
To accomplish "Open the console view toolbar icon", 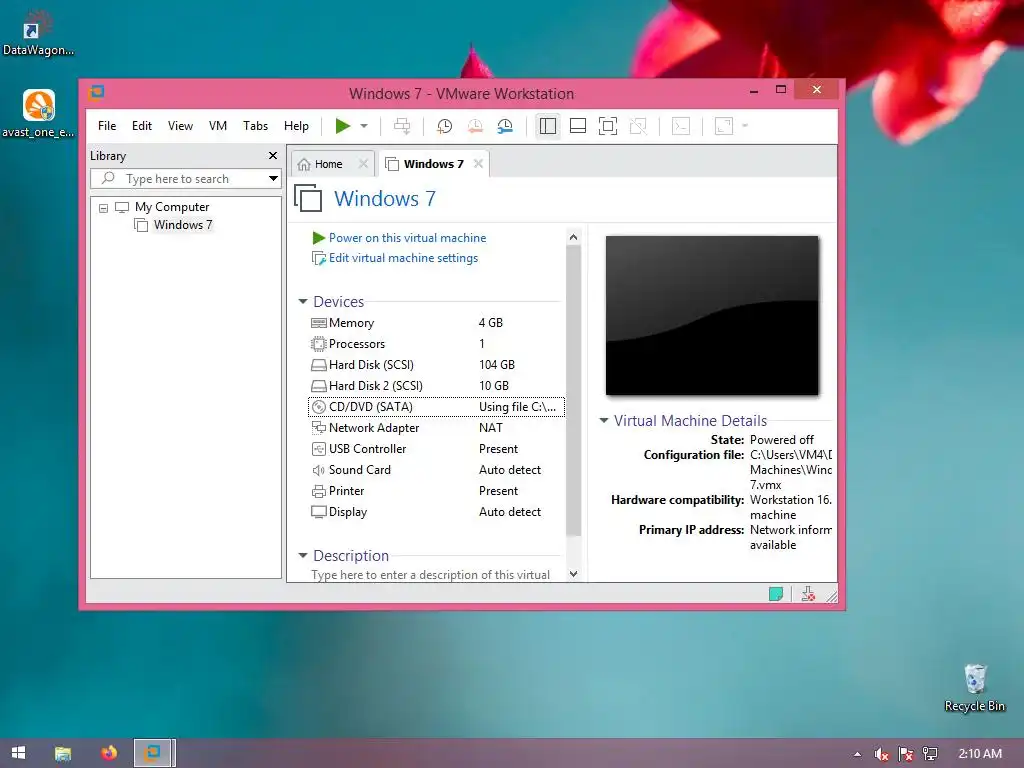I will point(681,126).
